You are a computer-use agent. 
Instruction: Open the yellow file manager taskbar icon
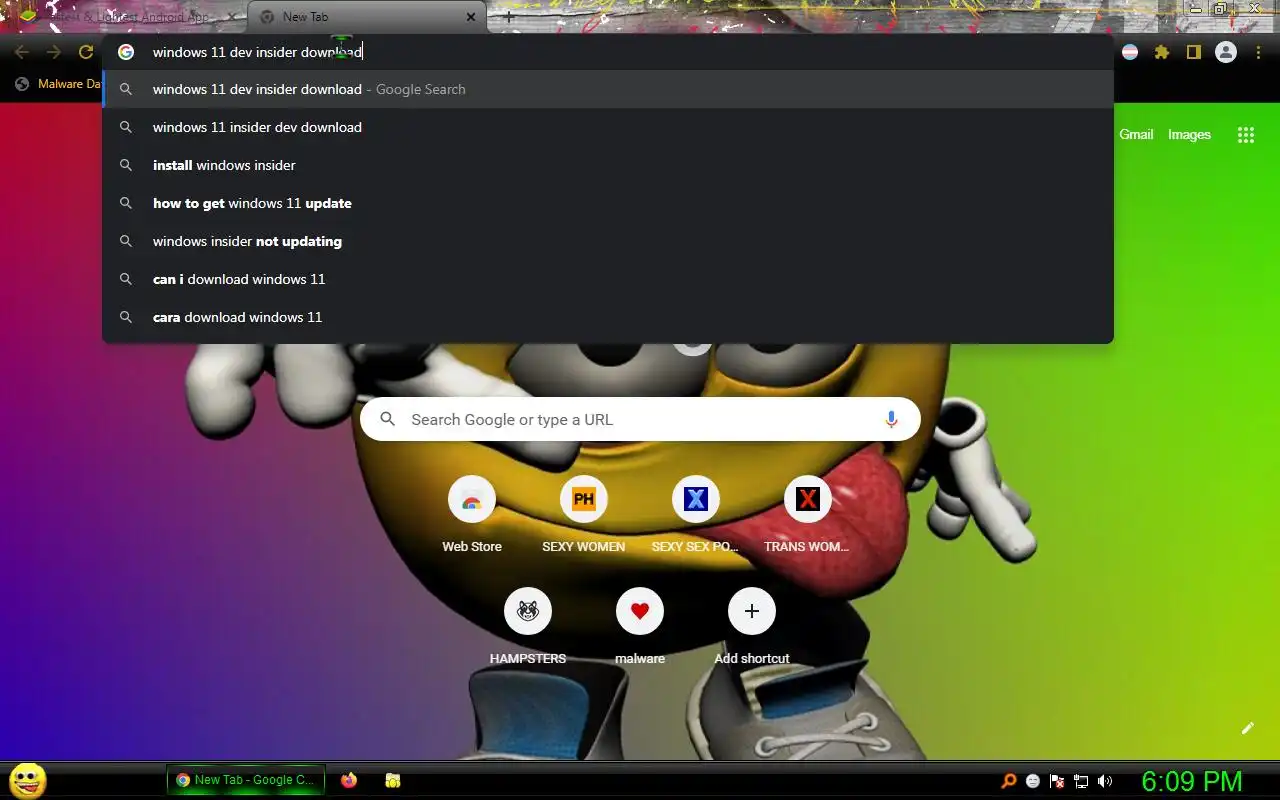[x=393, y=780]
